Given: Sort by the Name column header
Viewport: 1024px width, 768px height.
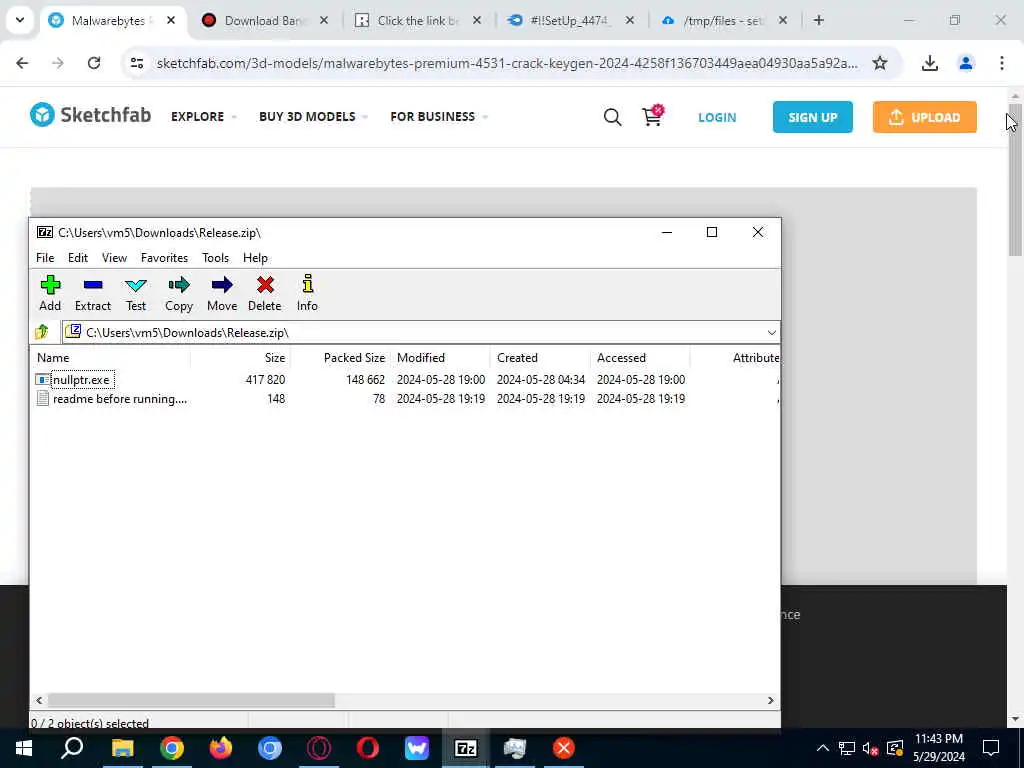Looking at the screenshot, I should tap(111, 357).
